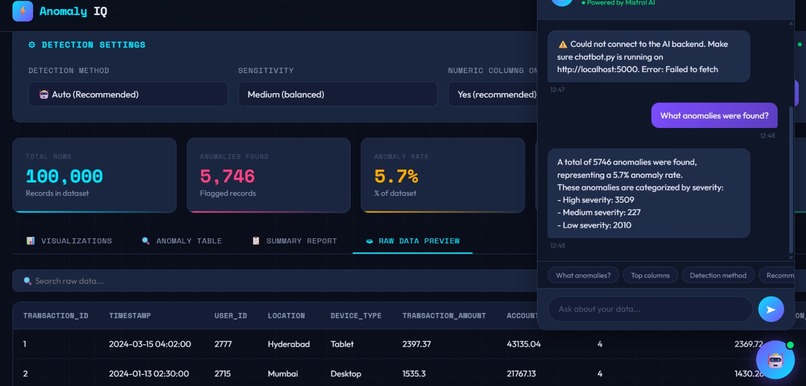
Task: Click the search magnifier icon in raw data search
Action: 28,281
